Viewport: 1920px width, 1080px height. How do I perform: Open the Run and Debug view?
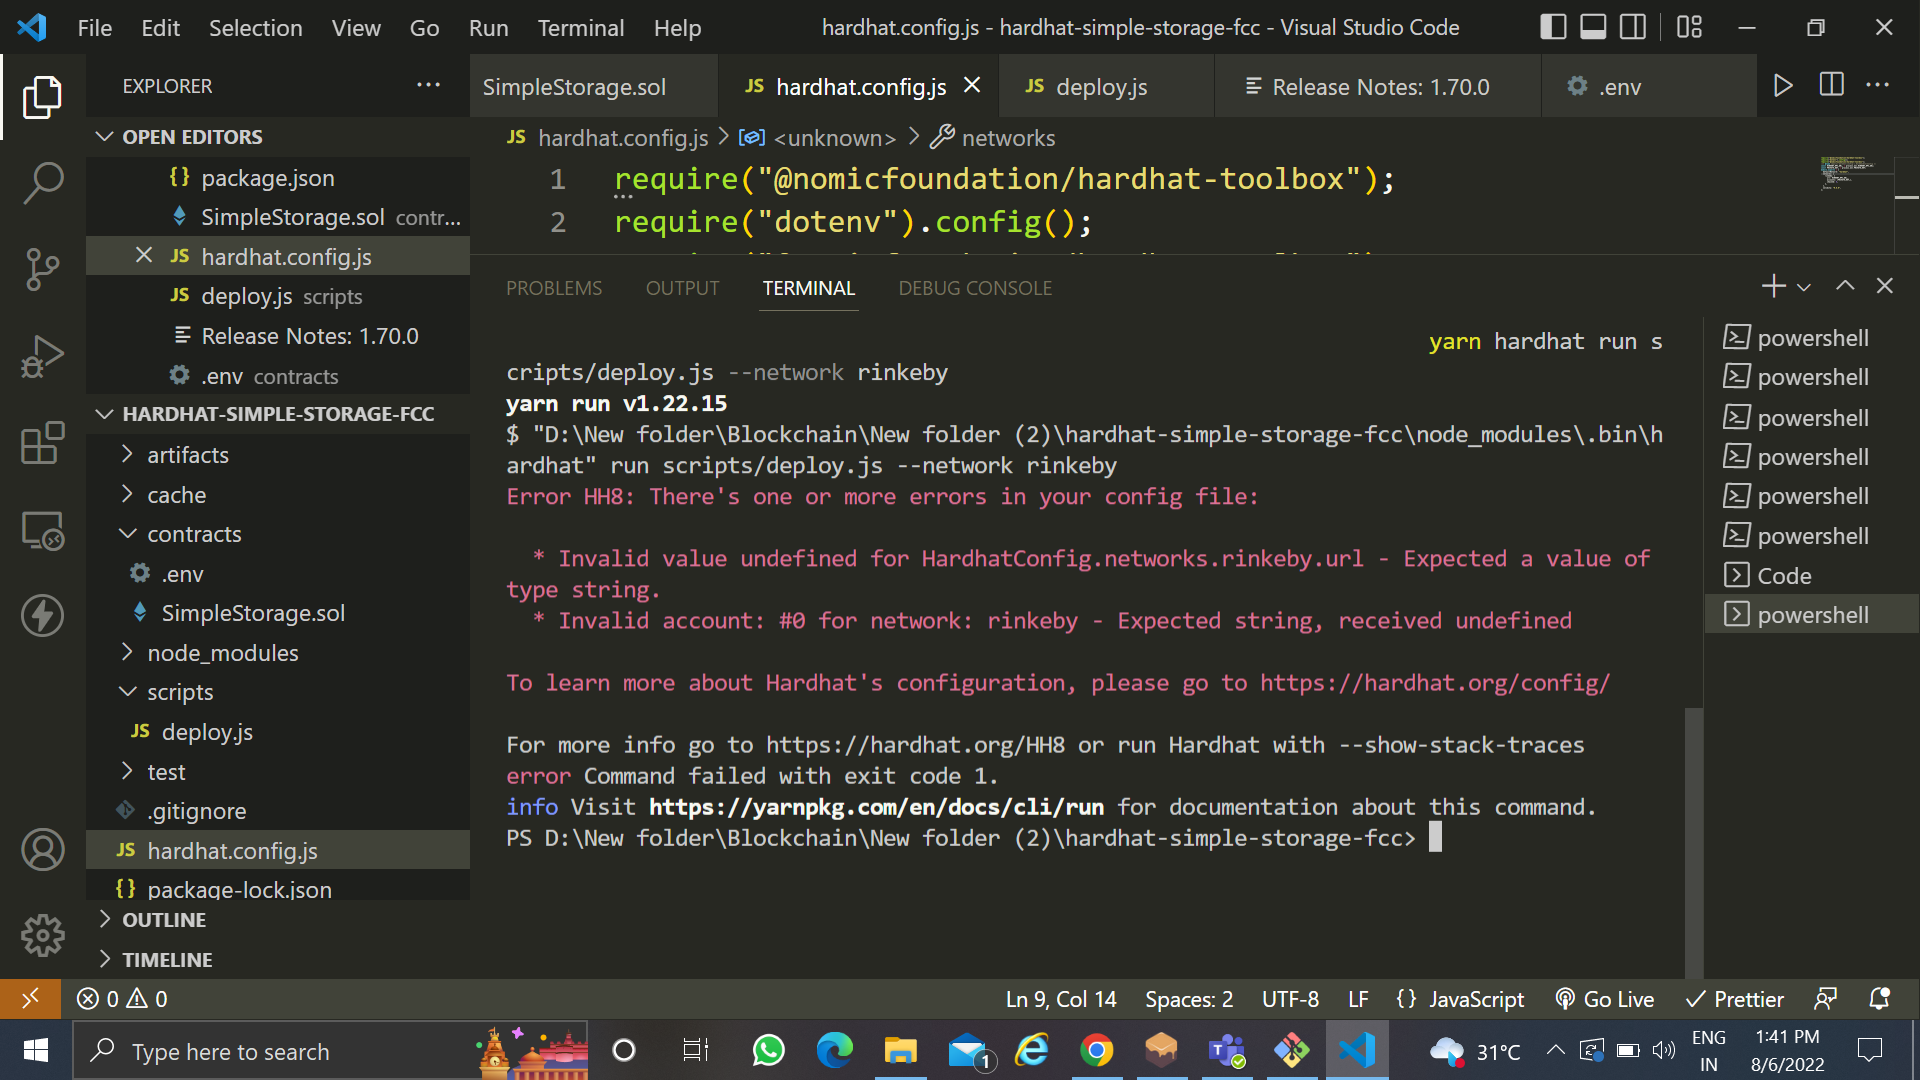(x=42, y=357)
